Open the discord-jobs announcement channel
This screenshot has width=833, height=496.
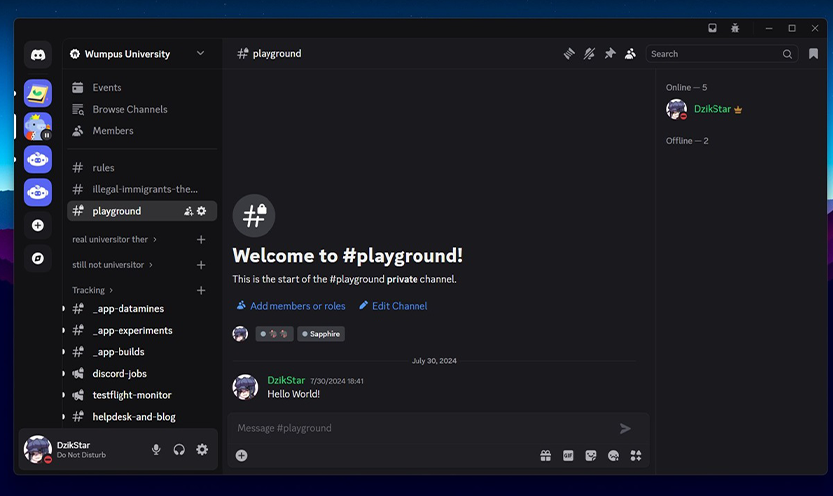point(142,373)
